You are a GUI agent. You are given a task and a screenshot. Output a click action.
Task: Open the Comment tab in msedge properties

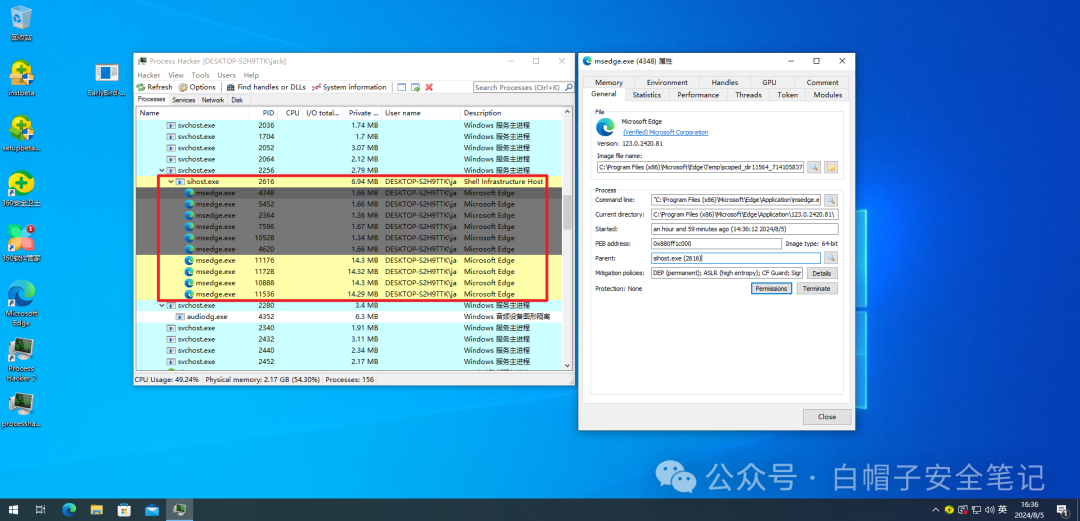click(x=822, y=82)
